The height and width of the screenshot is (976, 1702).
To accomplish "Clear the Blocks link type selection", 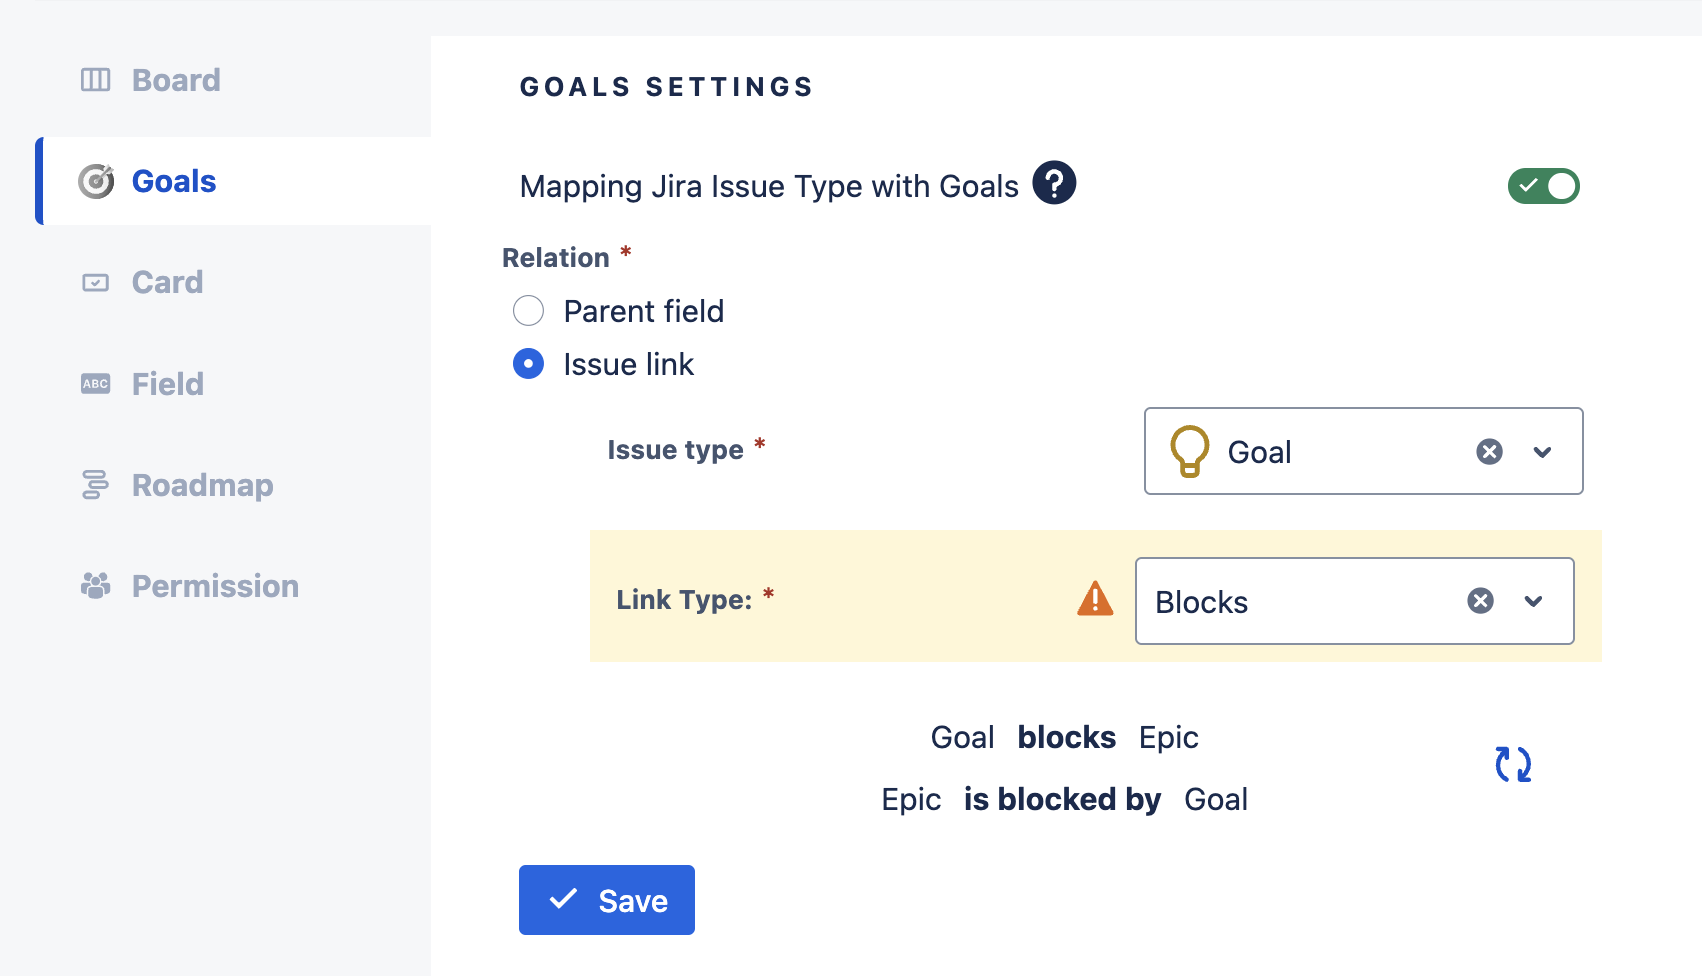I will coord(1480,601).
